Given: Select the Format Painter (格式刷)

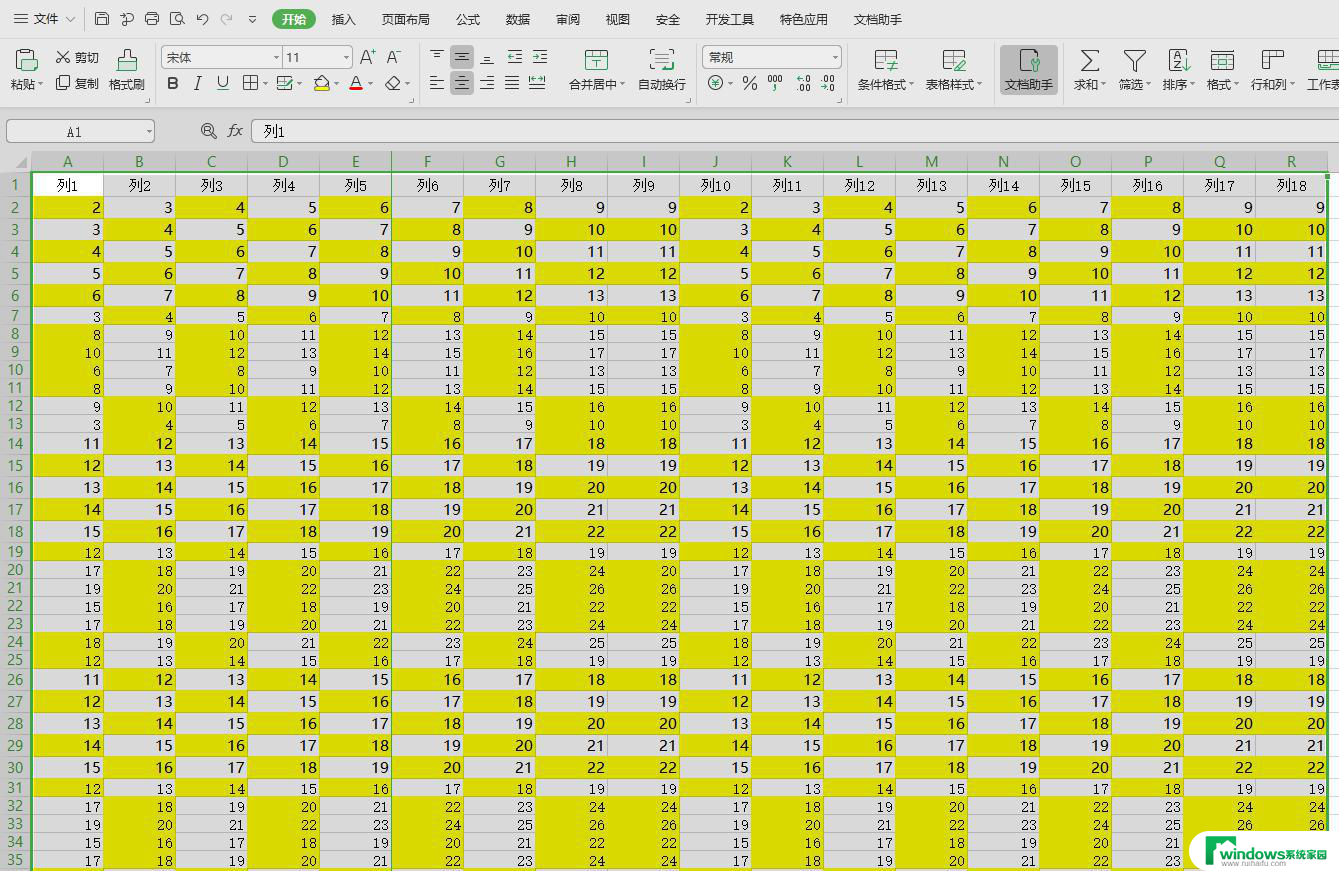Looking at the screenshot, I should tap(127, 69).
